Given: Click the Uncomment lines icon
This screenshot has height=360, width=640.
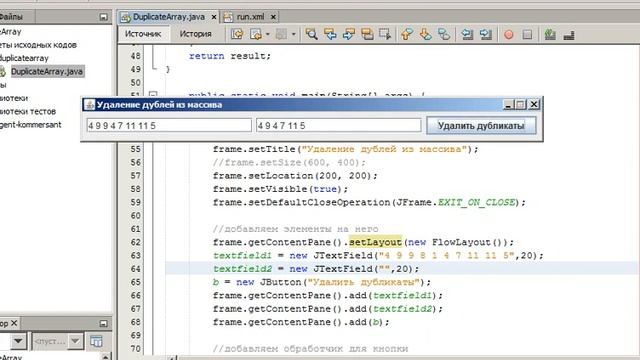Looking at the screenshot, I should coord(569,35).
